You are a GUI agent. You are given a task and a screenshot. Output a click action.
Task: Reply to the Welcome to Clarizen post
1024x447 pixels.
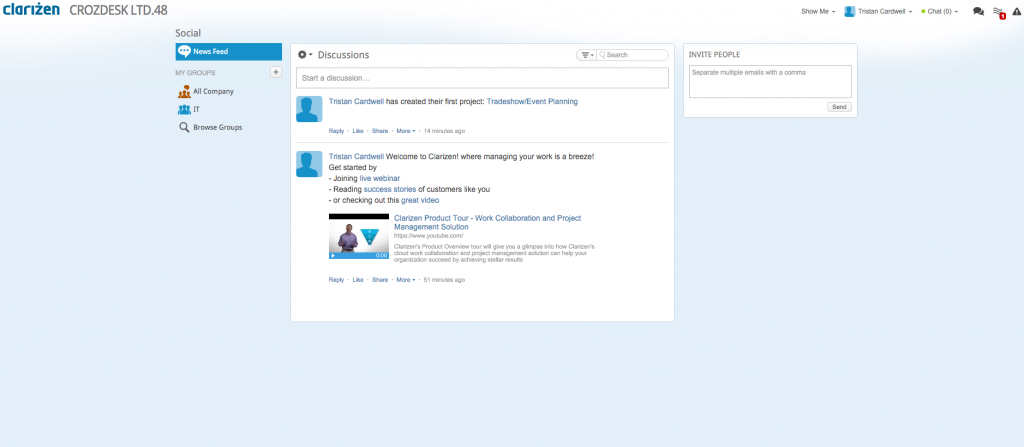pyautogui.click(x=336, y=280)
